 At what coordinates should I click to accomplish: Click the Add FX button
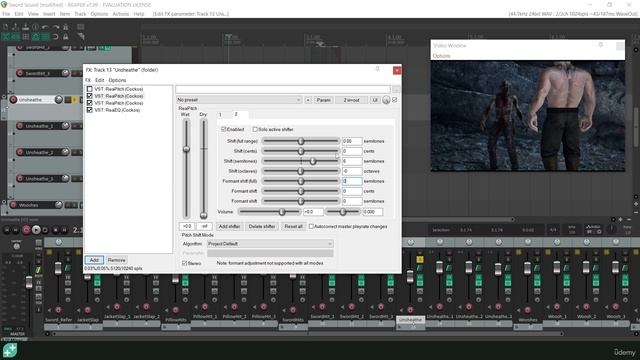coord(94,260)
